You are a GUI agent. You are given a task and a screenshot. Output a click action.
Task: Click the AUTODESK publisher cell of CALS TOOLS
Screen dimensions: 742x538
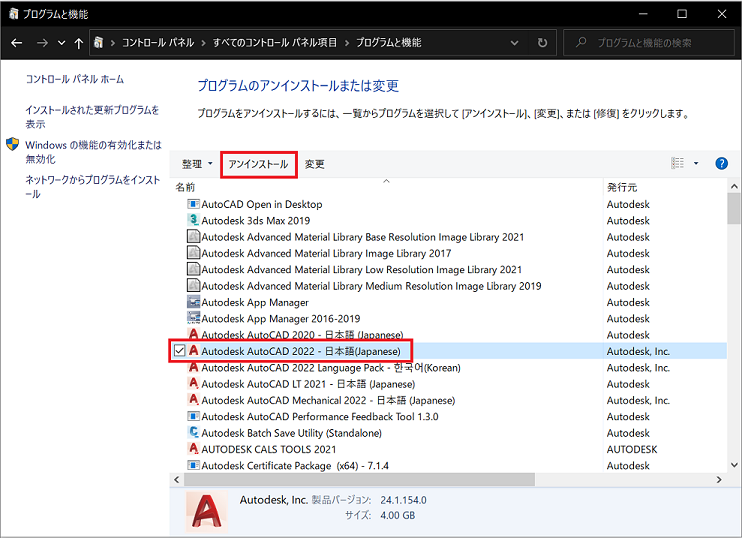pyautogui.click(x=632, y=449)
